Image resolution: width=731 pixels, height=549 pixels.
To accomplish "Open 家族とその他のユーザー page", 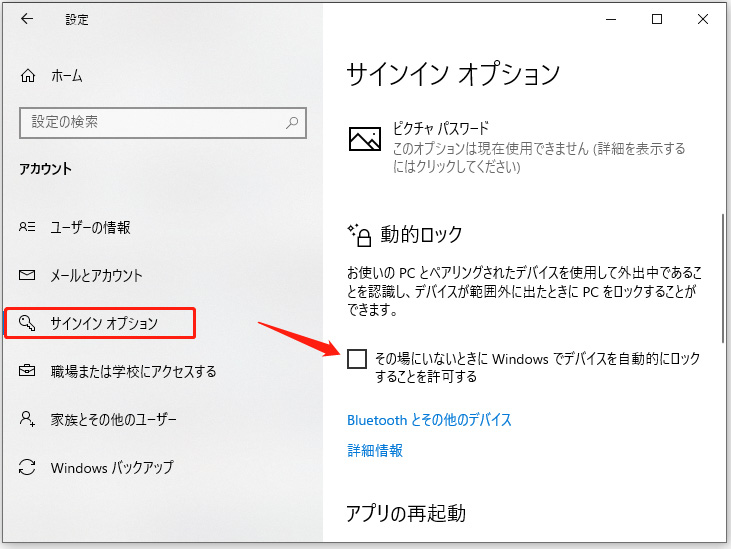I will click(x=113, y=419).
